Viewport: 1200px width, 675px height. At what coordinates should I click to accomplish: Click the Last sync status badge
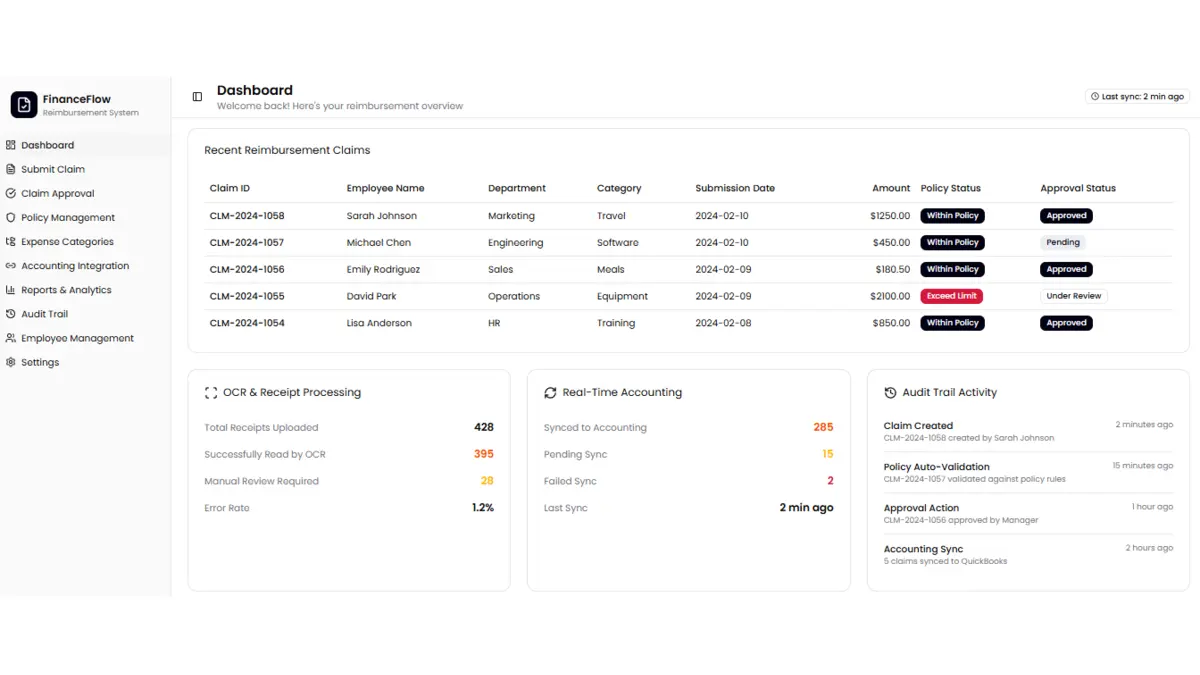[x=1137, y=97]
